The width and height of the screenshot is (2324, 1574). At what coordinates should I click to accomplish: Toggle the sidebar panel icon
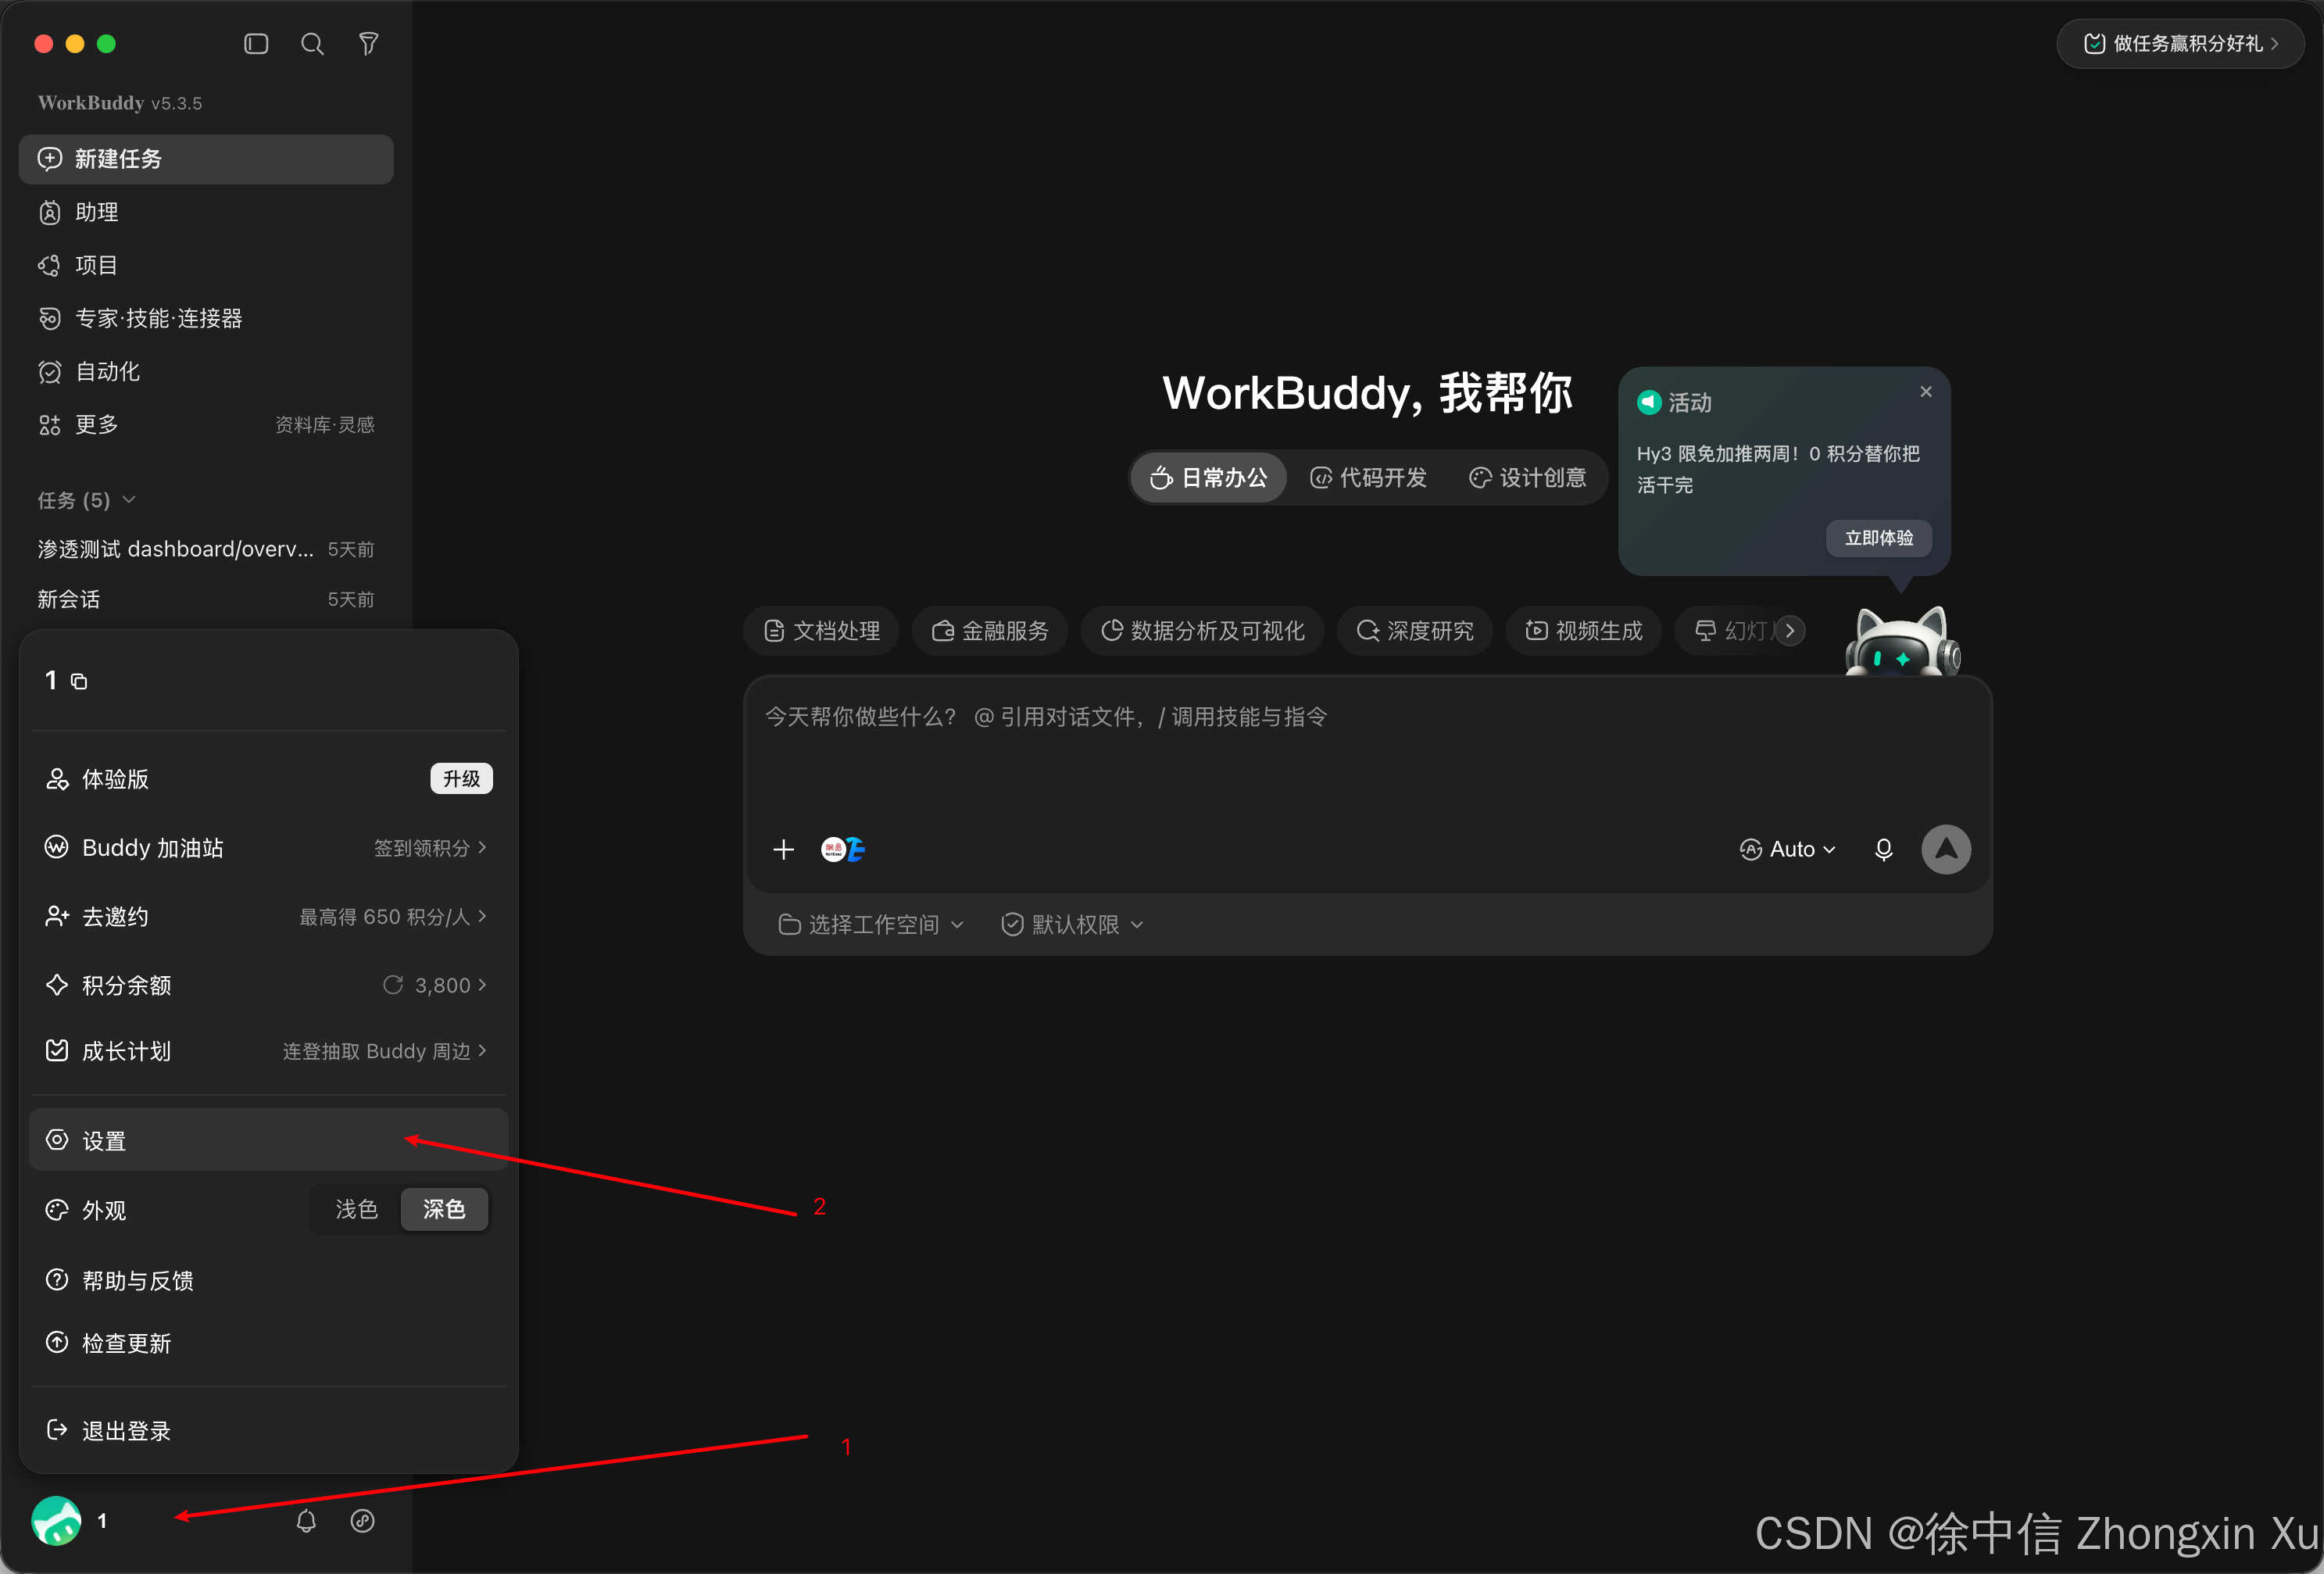click(256, 44)
